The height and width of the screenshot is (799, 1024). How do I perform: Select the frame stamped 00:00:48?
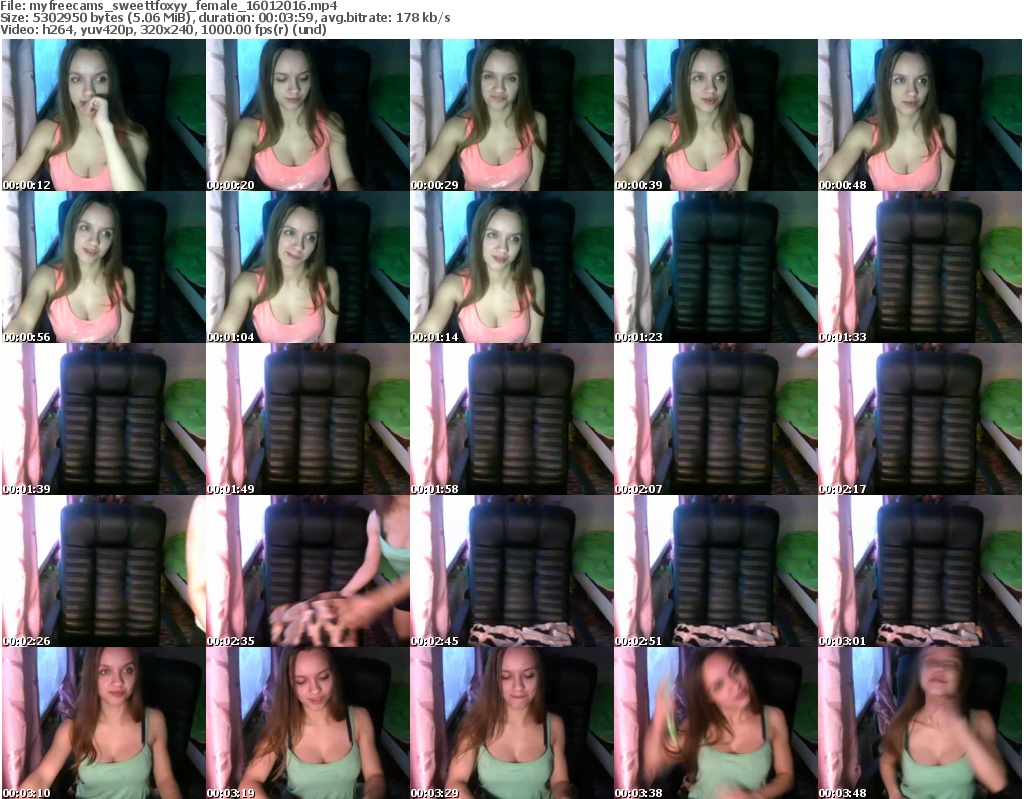[x=920, y=115]
